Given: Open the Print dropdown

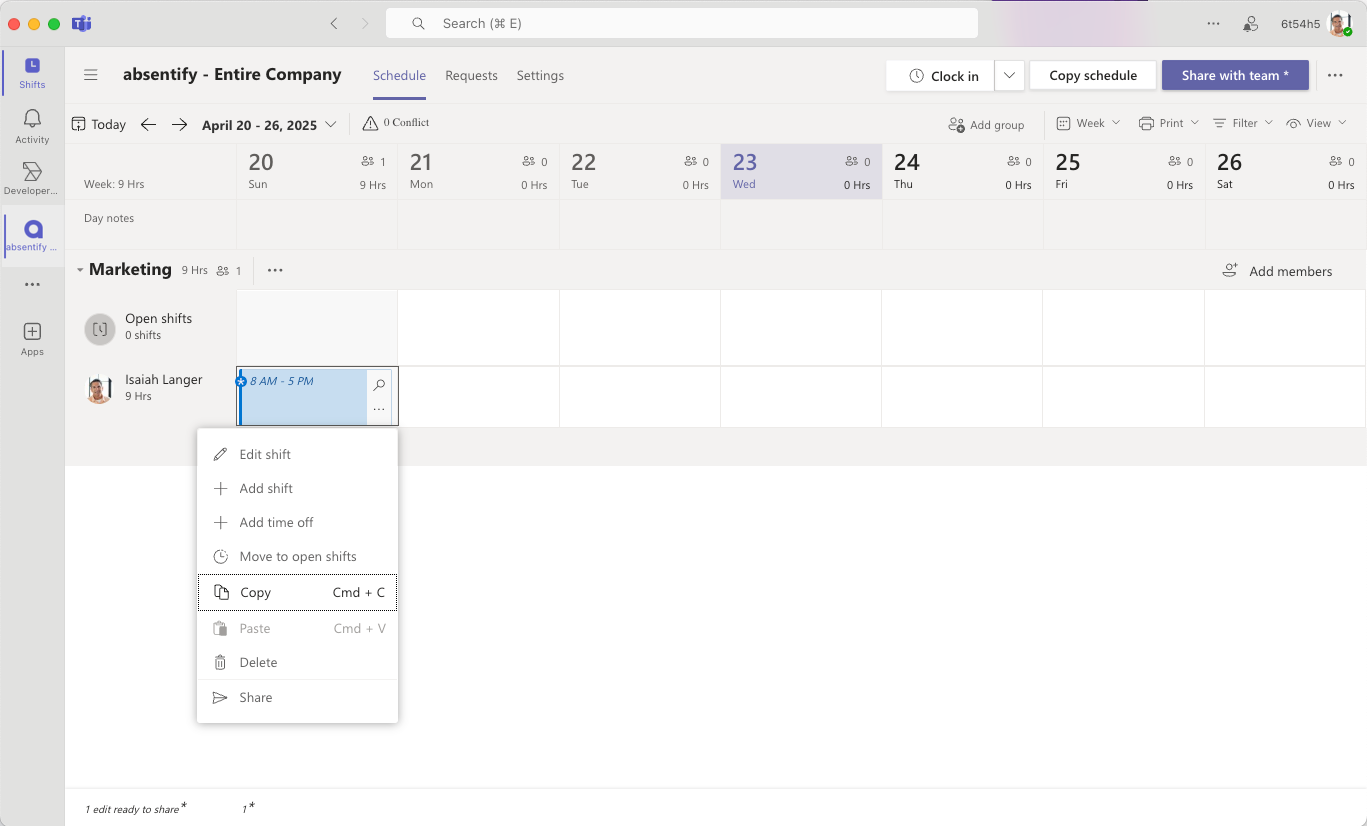Looking at the screenshot, I should click(1169, 123).
